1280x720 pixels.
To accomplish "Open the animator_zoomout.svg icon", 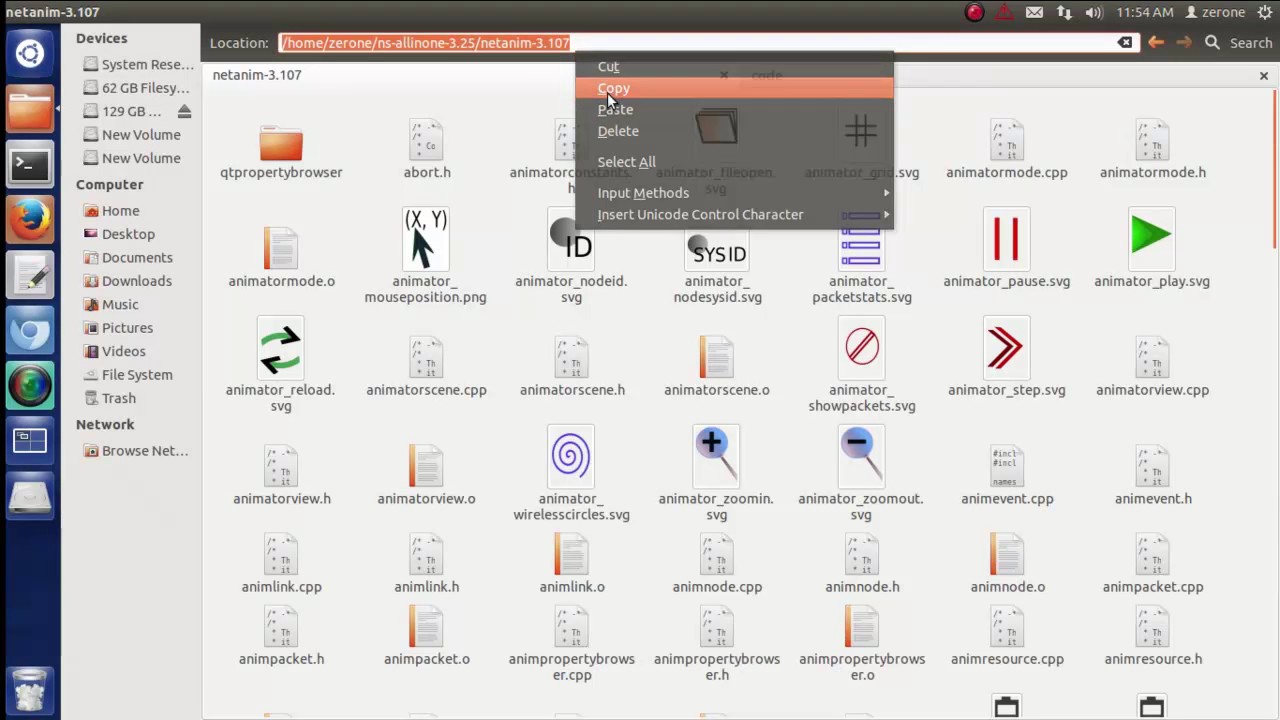I will coord(861,456).
